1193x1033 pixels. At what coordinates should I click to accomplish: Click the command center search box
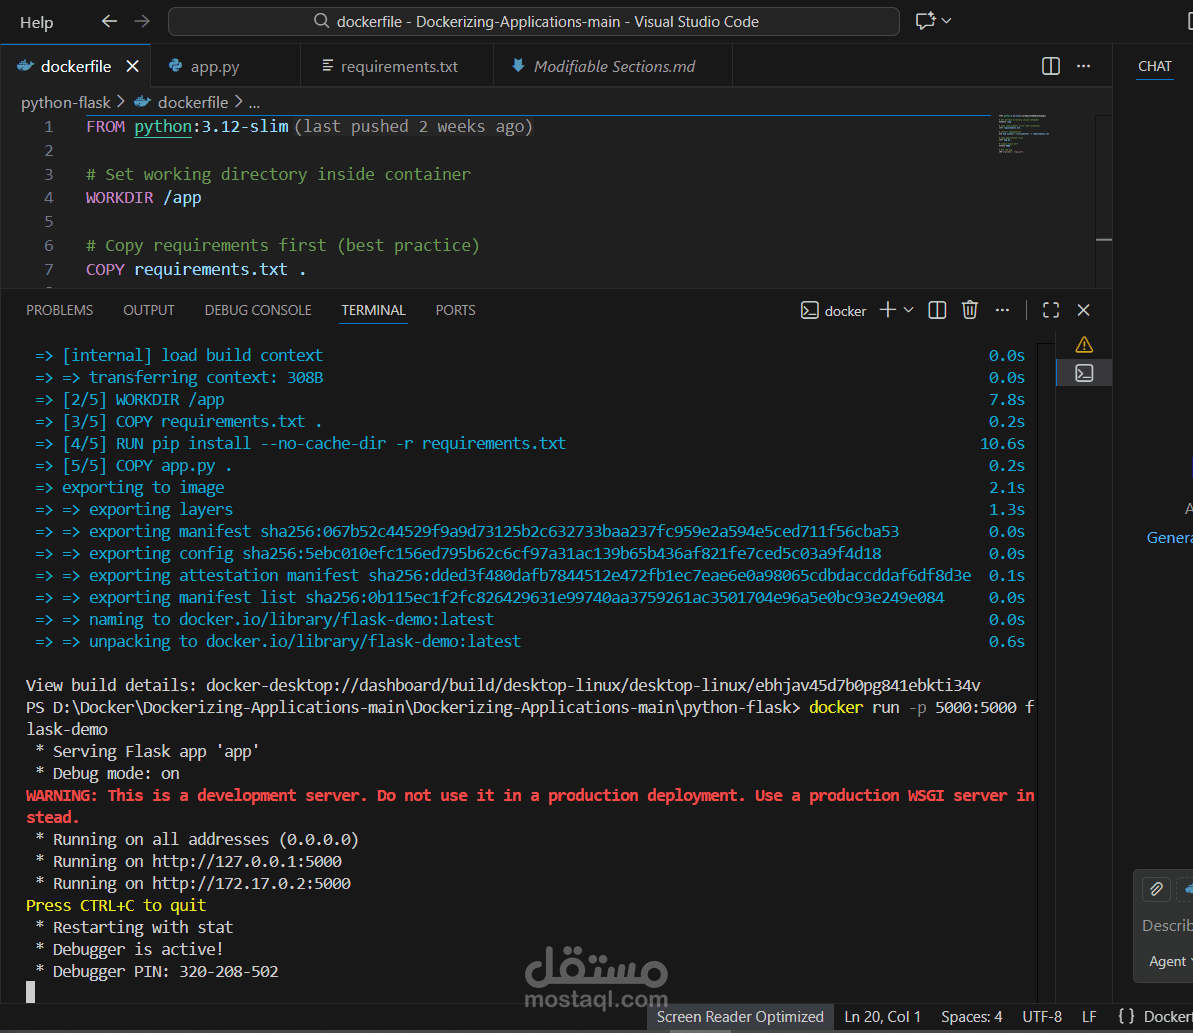(533, 21)
